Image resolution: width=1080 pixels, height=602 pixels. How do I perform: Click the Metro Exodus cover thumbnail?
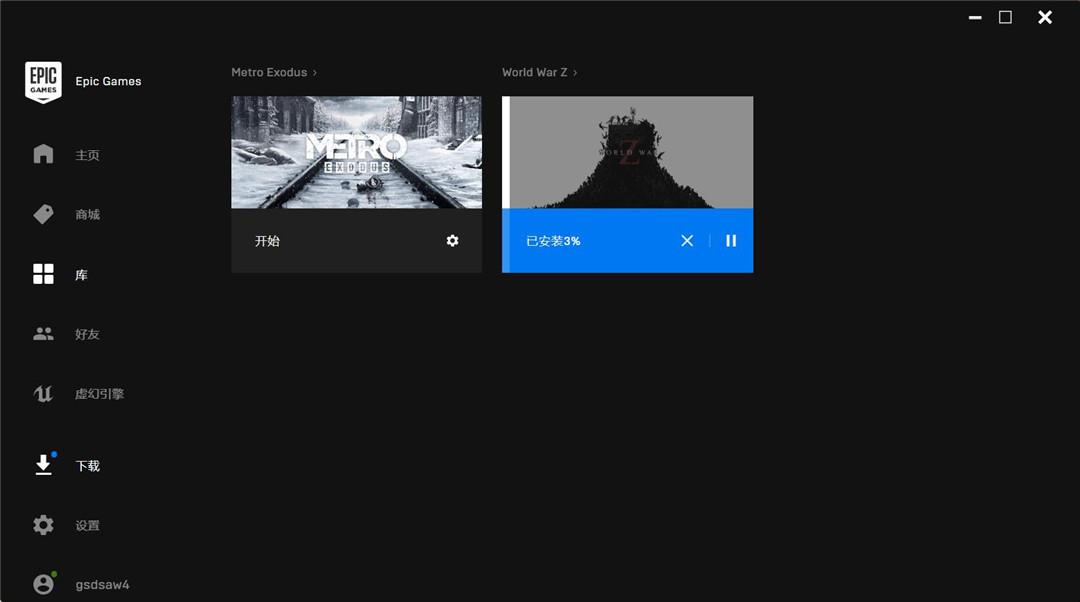click(x=357, y=152)
